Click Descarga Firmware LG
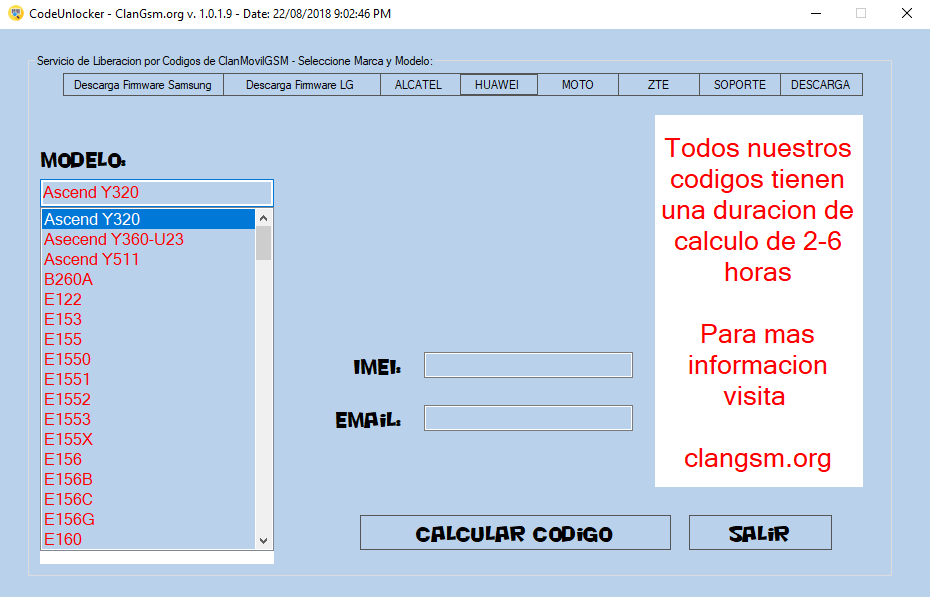Screen dimensions: 930x597 [x=301, y=84]
